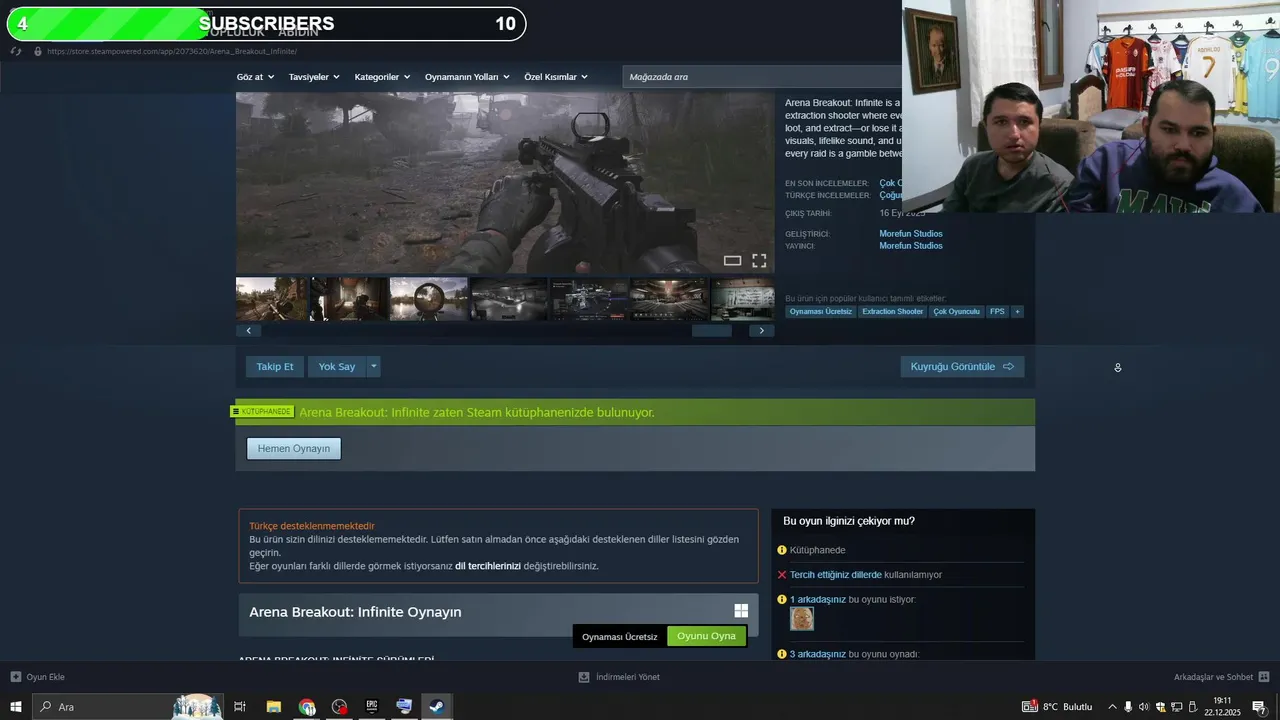Open the friend's avatar who wishlisted game
The image size is (1280, 720).
tap(802, 619)
